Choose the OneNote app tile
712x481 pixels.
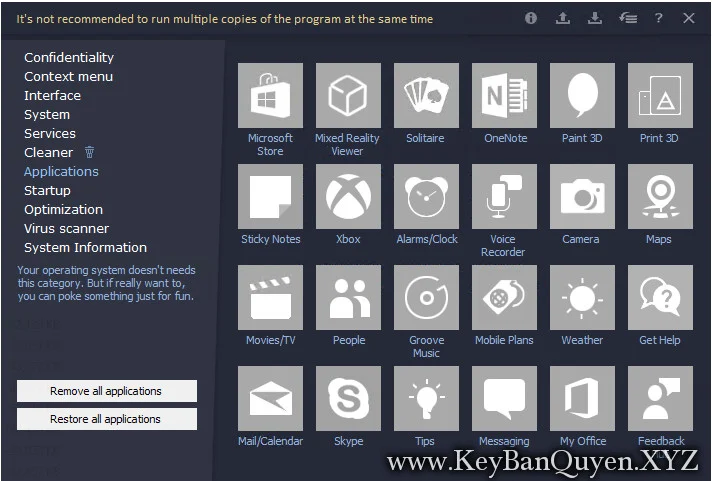(x=504, y=95)
